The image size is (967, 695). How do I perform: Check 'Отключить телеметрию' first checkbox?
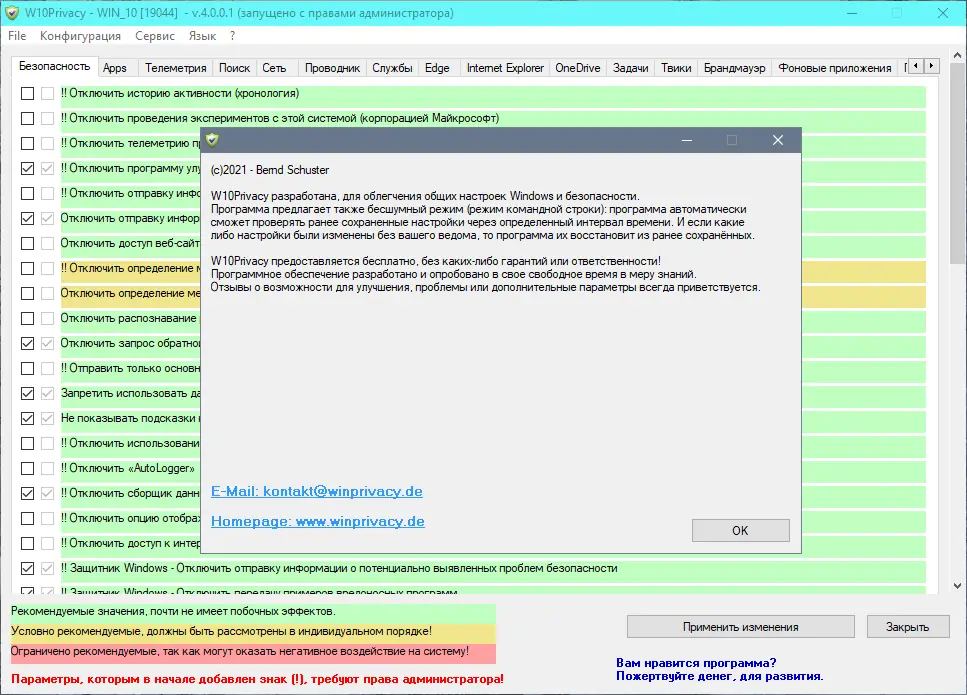(27, 143)
